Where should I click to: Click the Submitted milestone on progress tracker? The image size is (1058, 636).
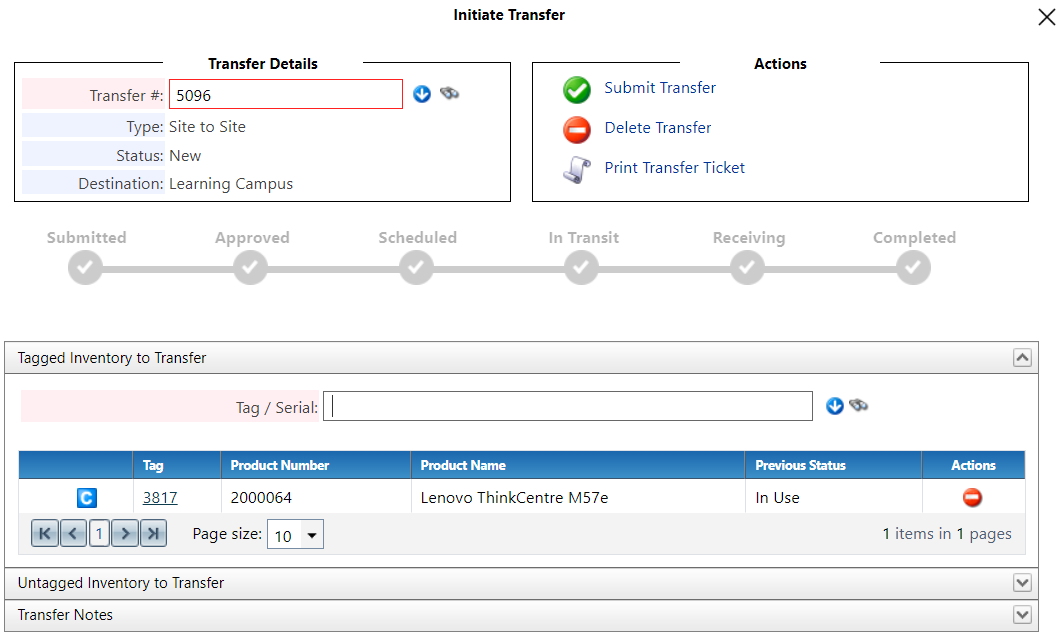coord(85,266)
